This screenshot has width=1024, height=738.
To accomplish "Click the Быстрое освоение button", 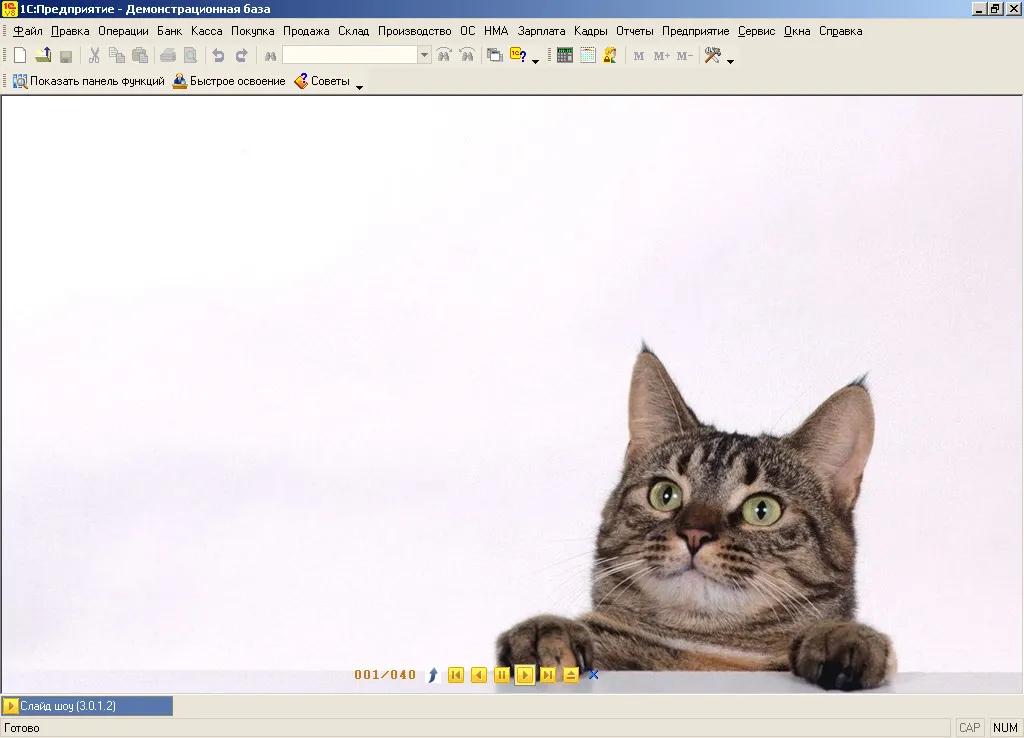I will pyautogui.click(x=229, y=82).
